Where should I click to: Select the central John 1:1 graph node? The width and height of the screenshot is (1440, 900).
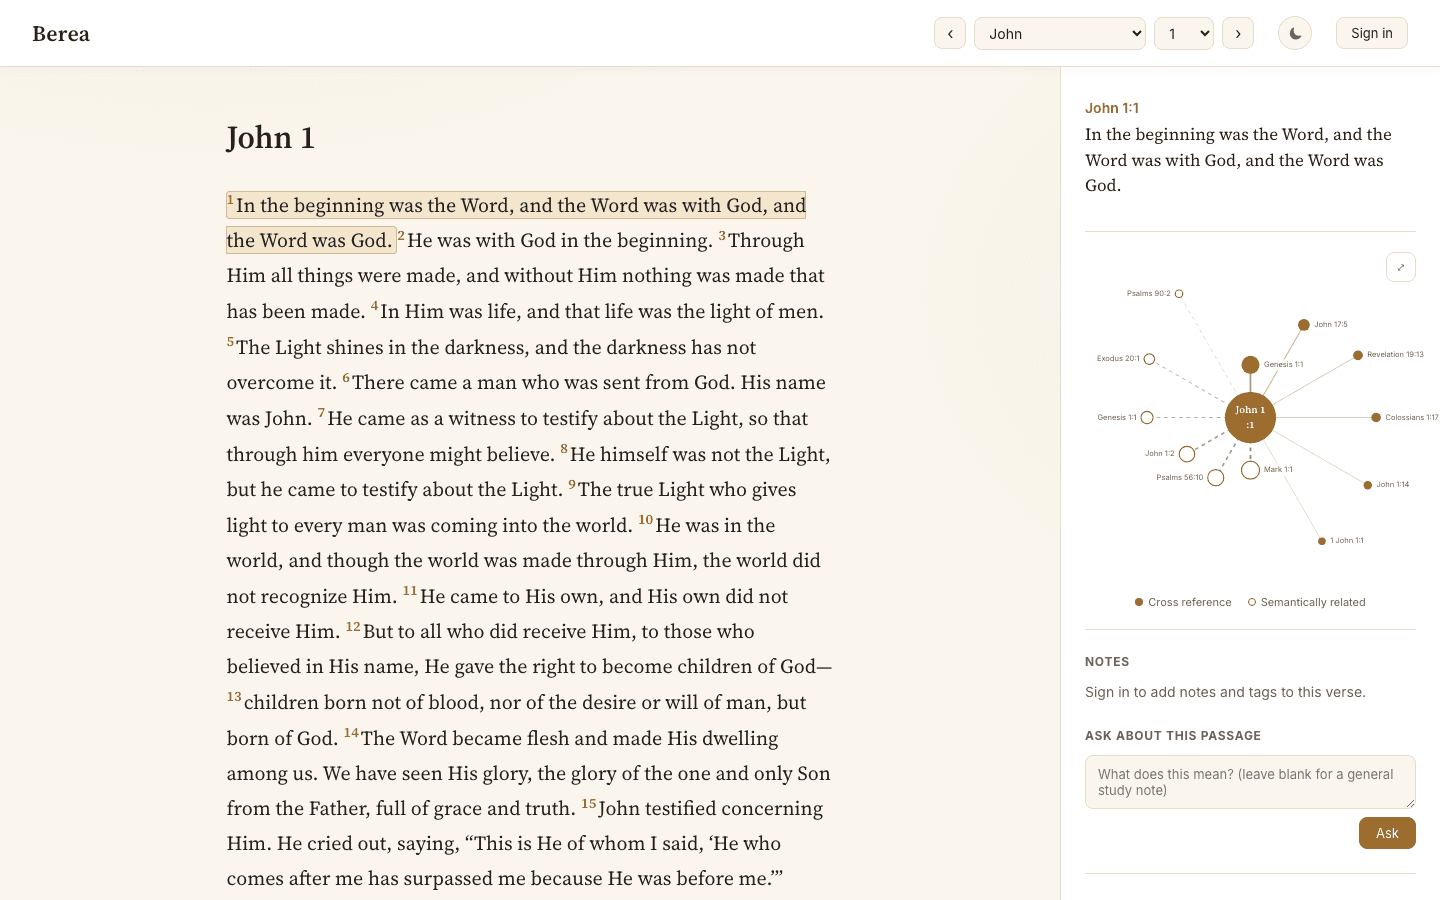1250,417
